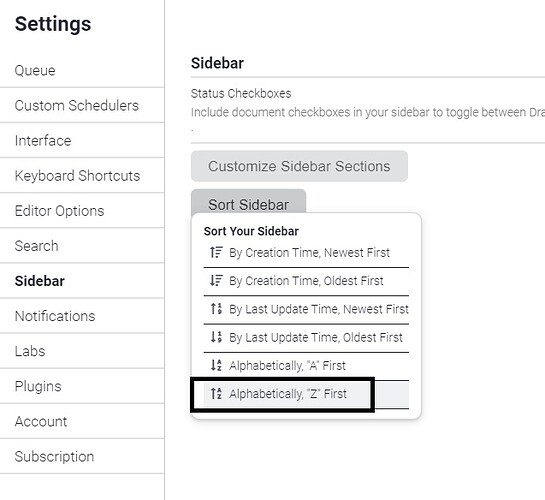
Task: Click the newest-first creation time sort icon
Action: 216,252
